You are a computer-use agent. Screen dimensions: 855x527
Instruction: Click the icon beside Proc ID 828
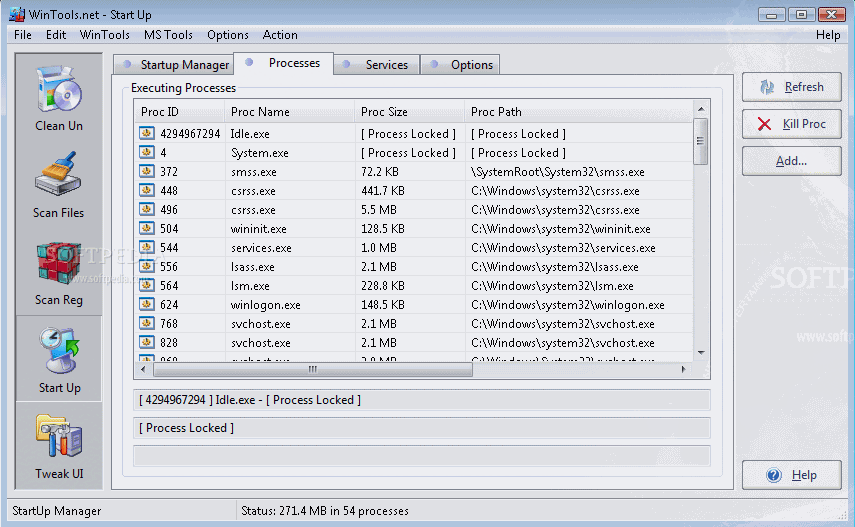147,343
